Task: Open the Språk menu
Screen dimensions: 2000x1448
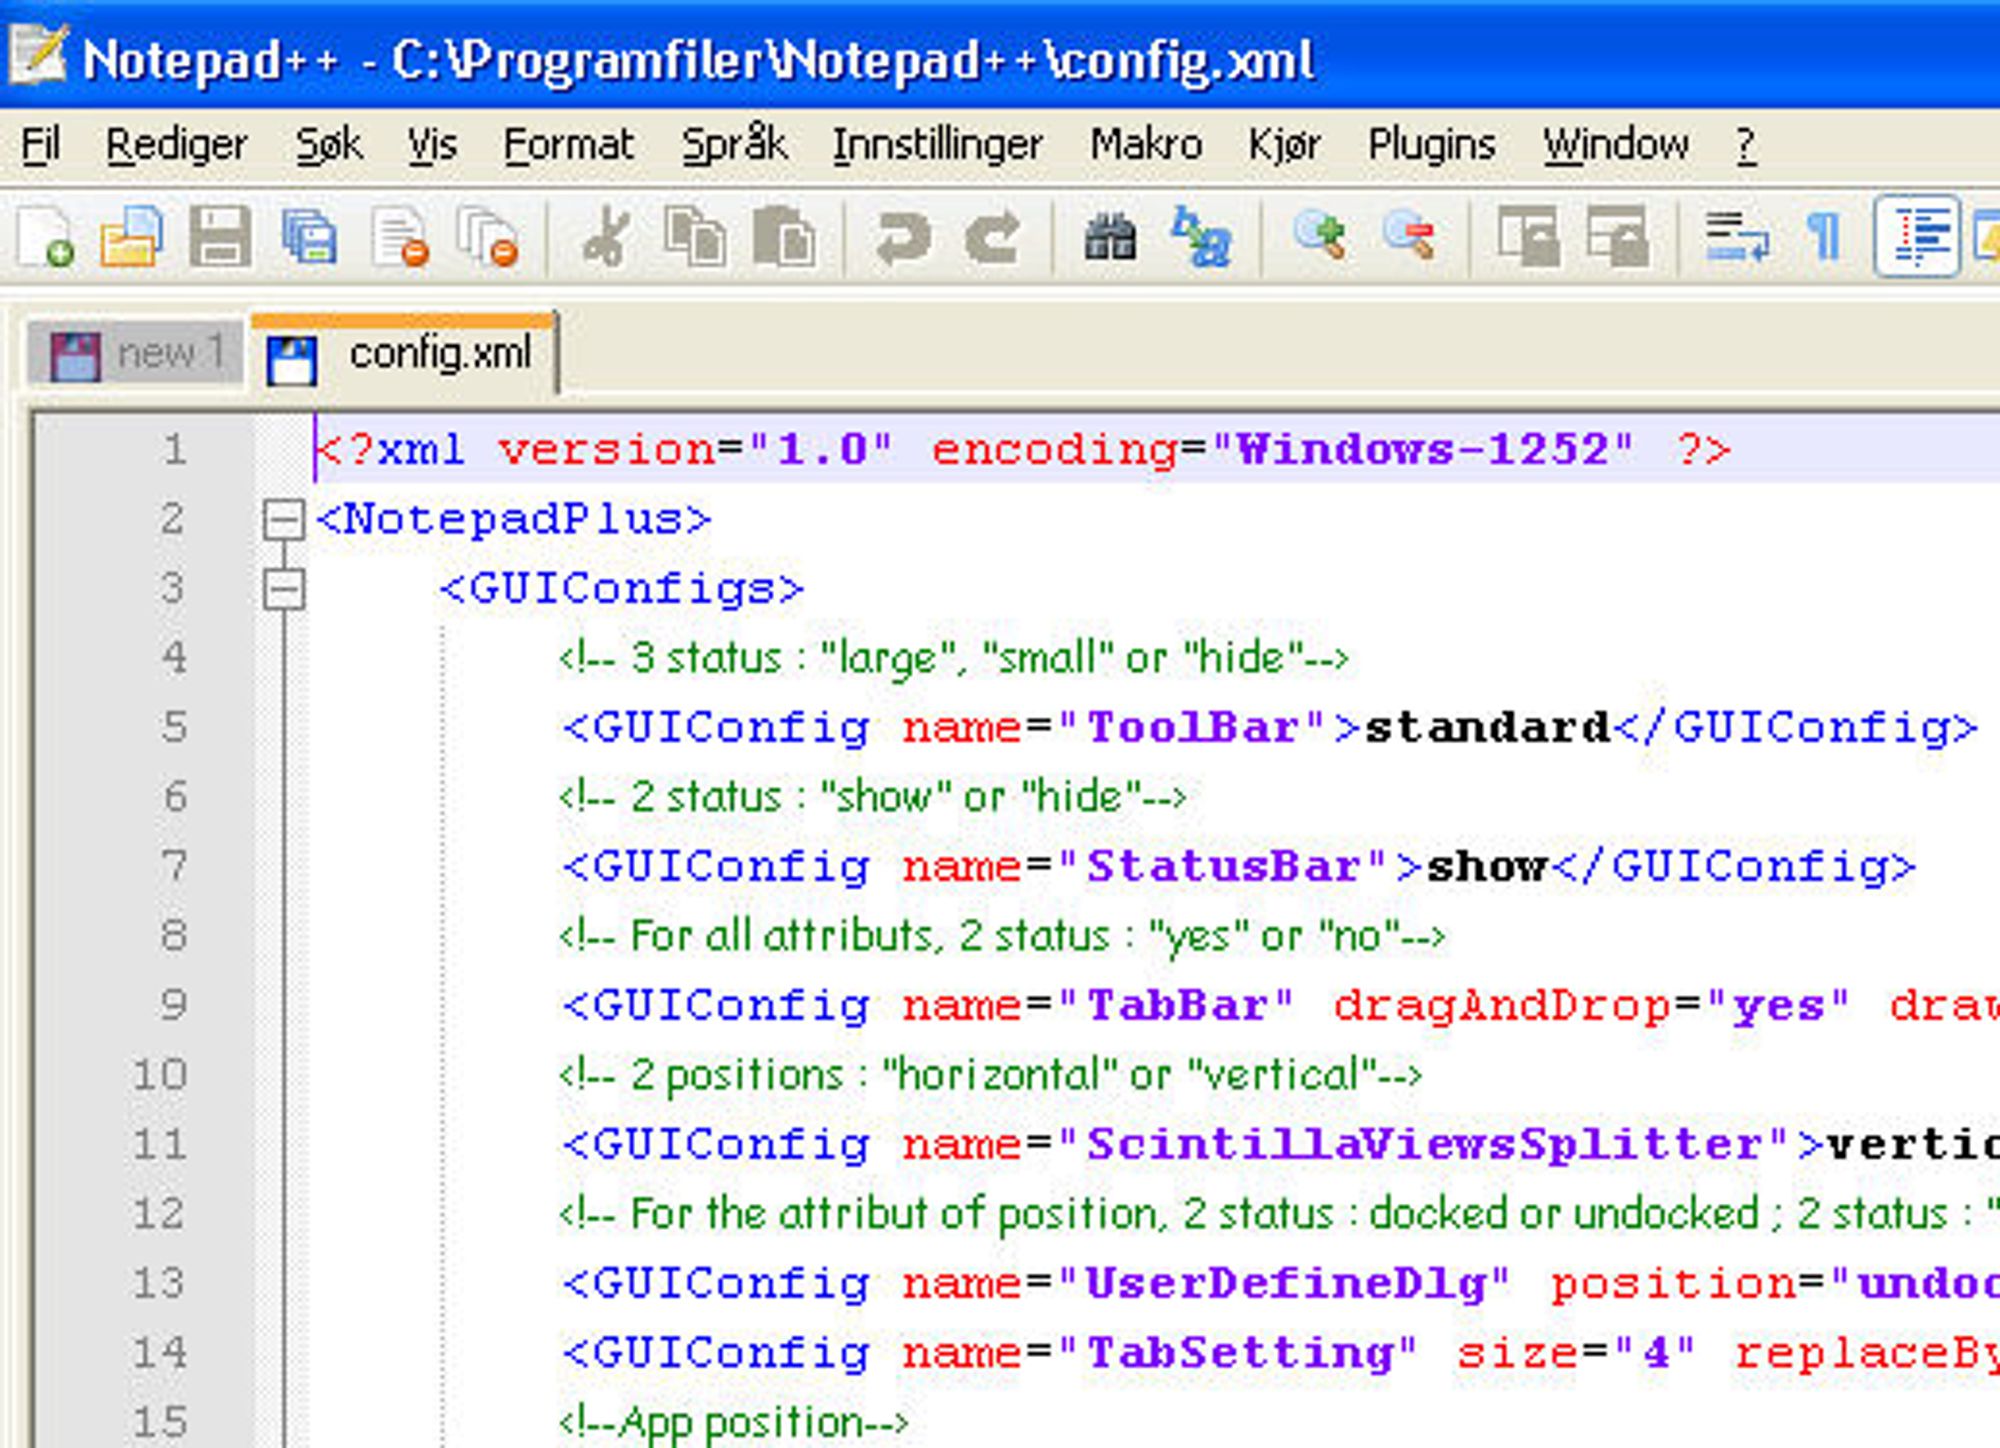Action: coord(734,146)
